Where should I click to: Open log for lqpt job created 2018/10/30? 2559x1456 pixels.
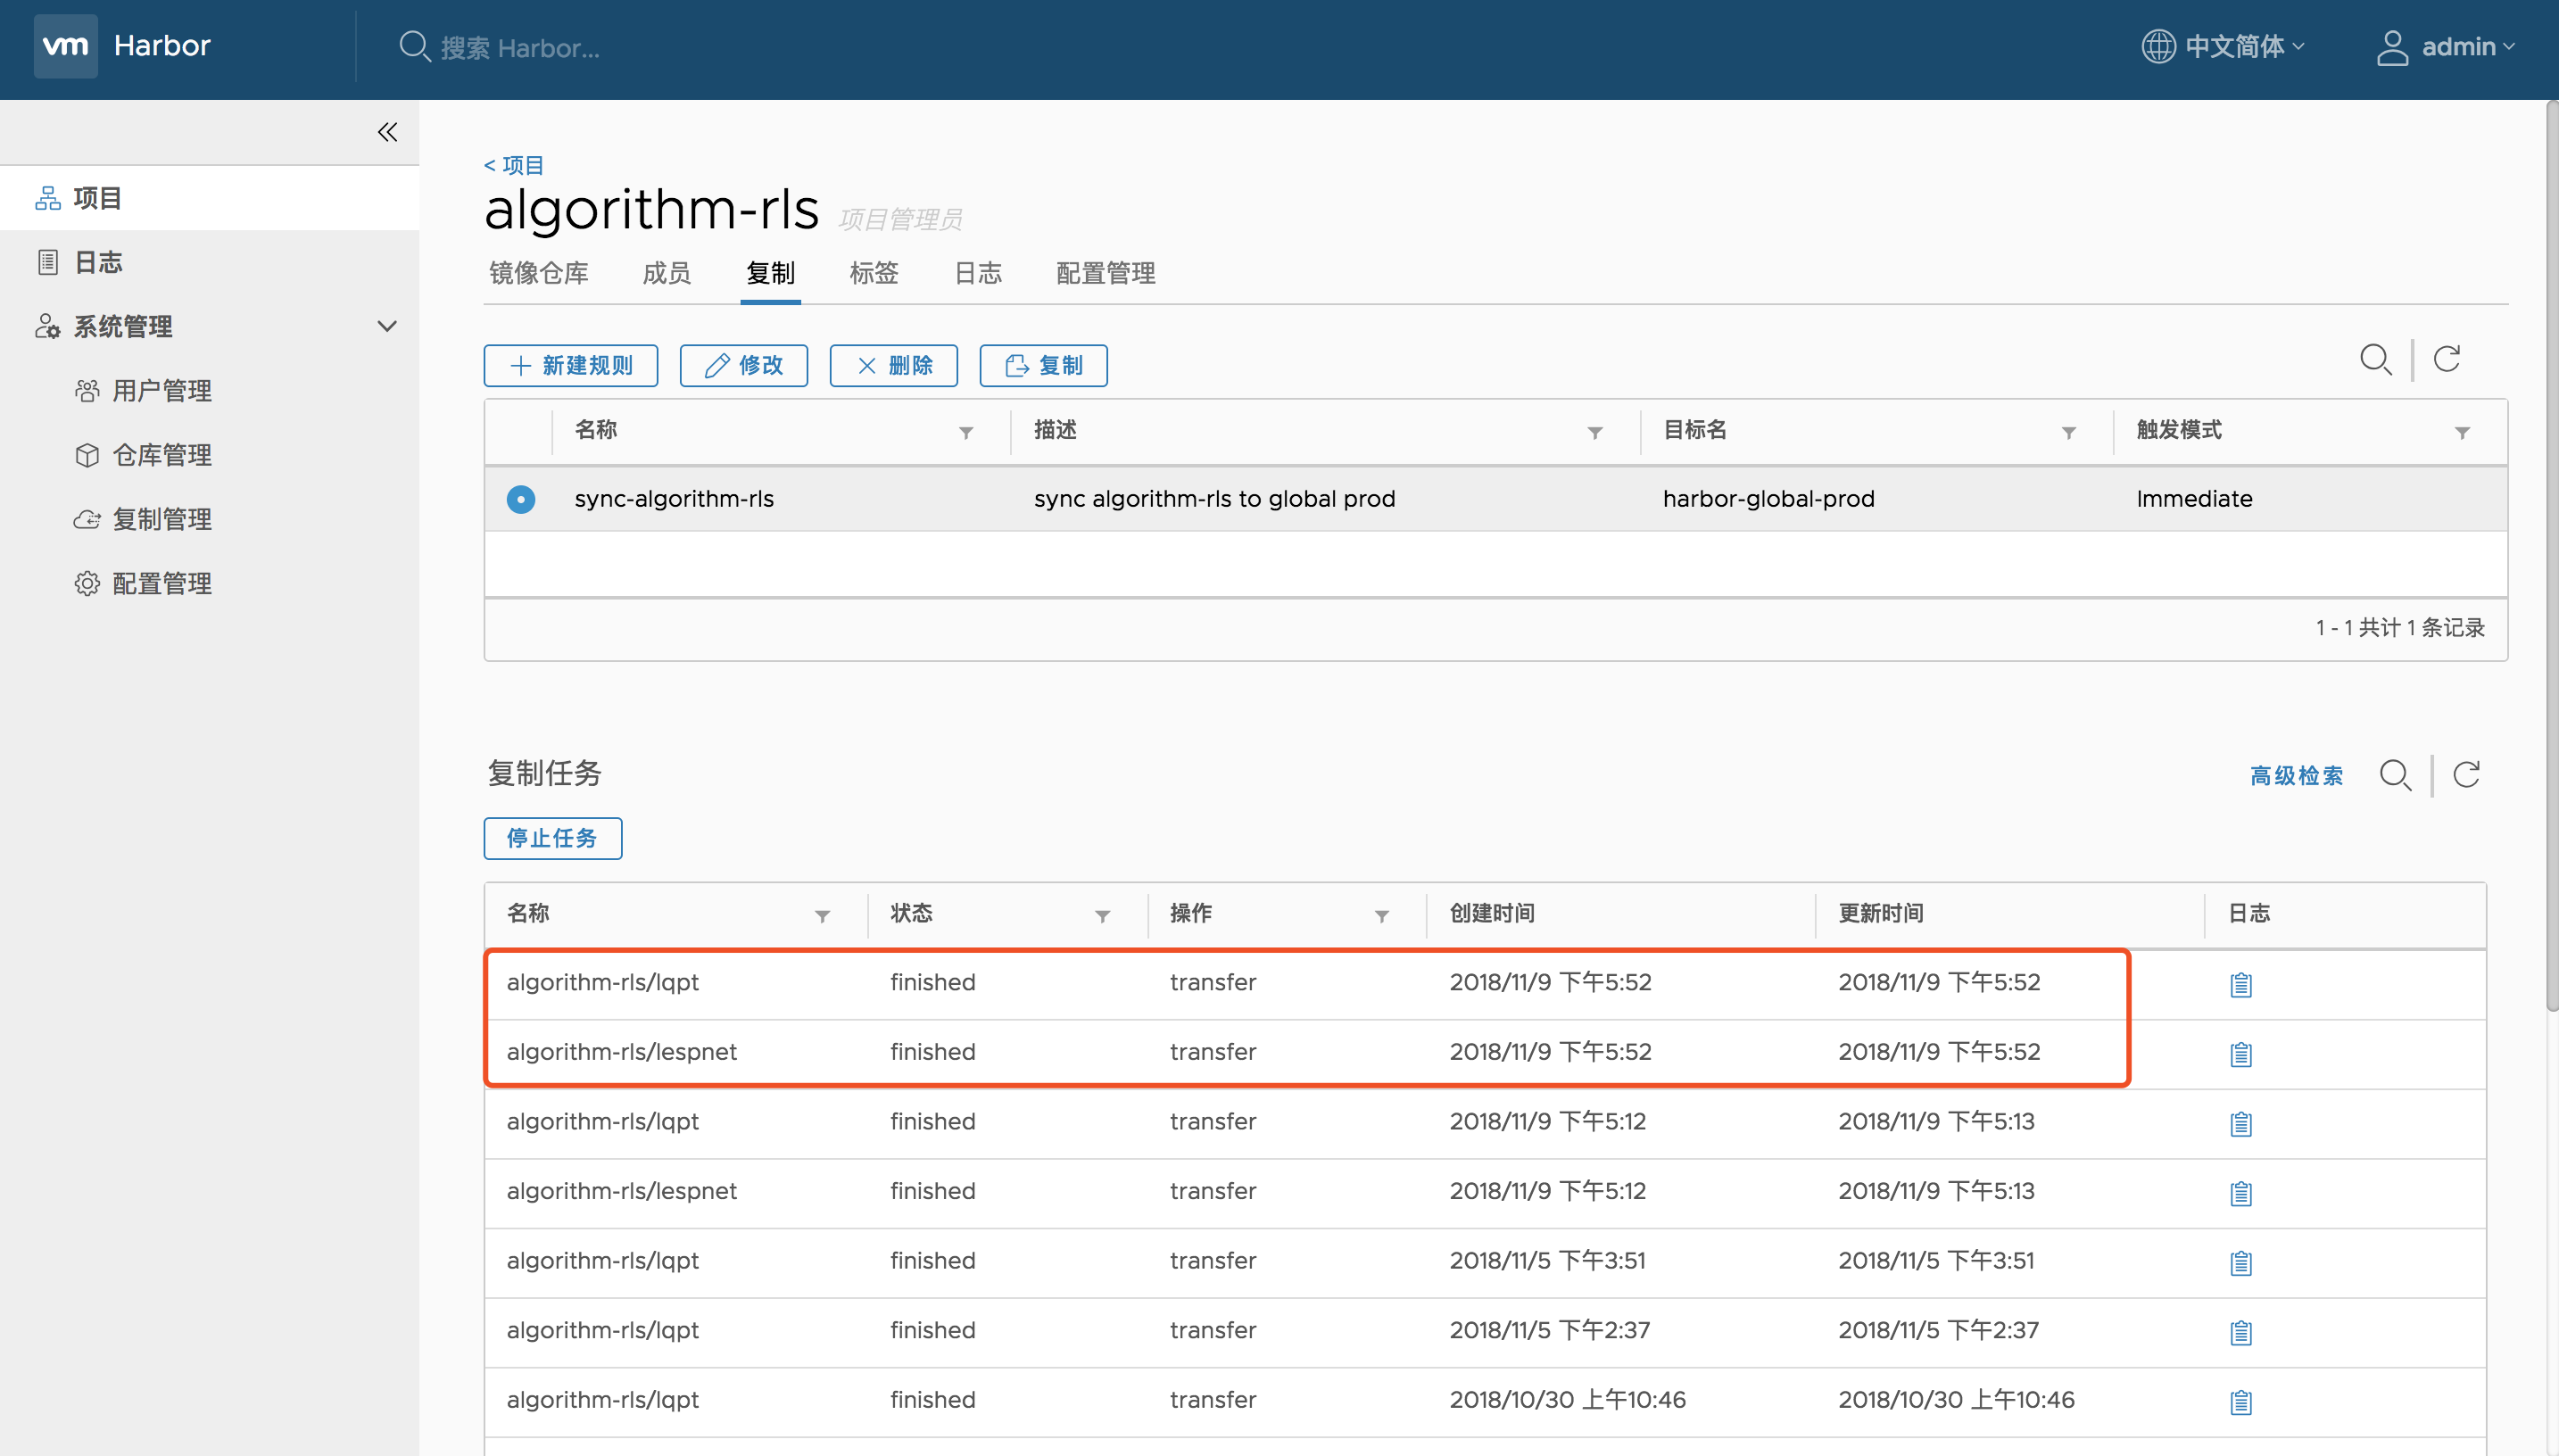click(x=2240, y=1402)
